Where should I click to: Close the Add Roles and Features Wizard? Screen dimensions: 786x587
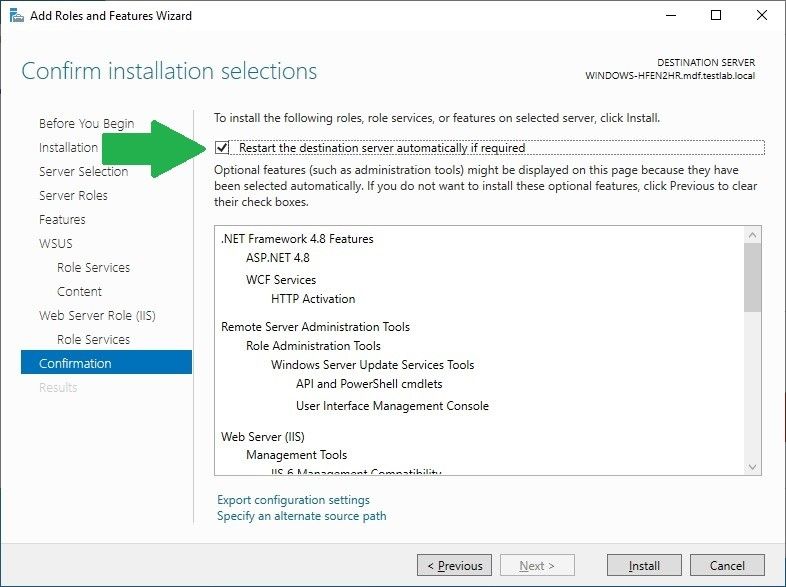(x=761, y=16)
